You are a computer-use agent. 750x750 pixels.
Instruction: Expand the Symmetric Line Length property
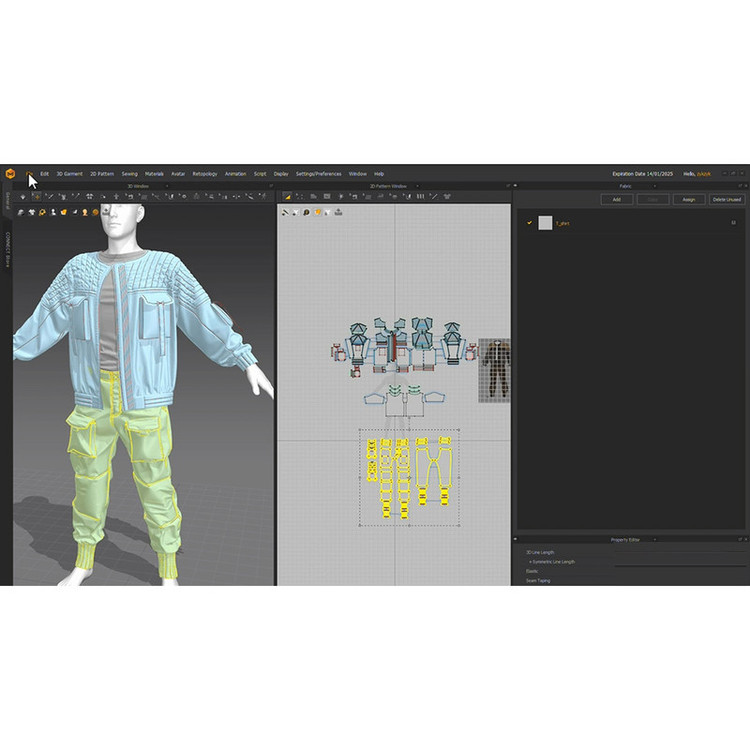pos(530,562)
